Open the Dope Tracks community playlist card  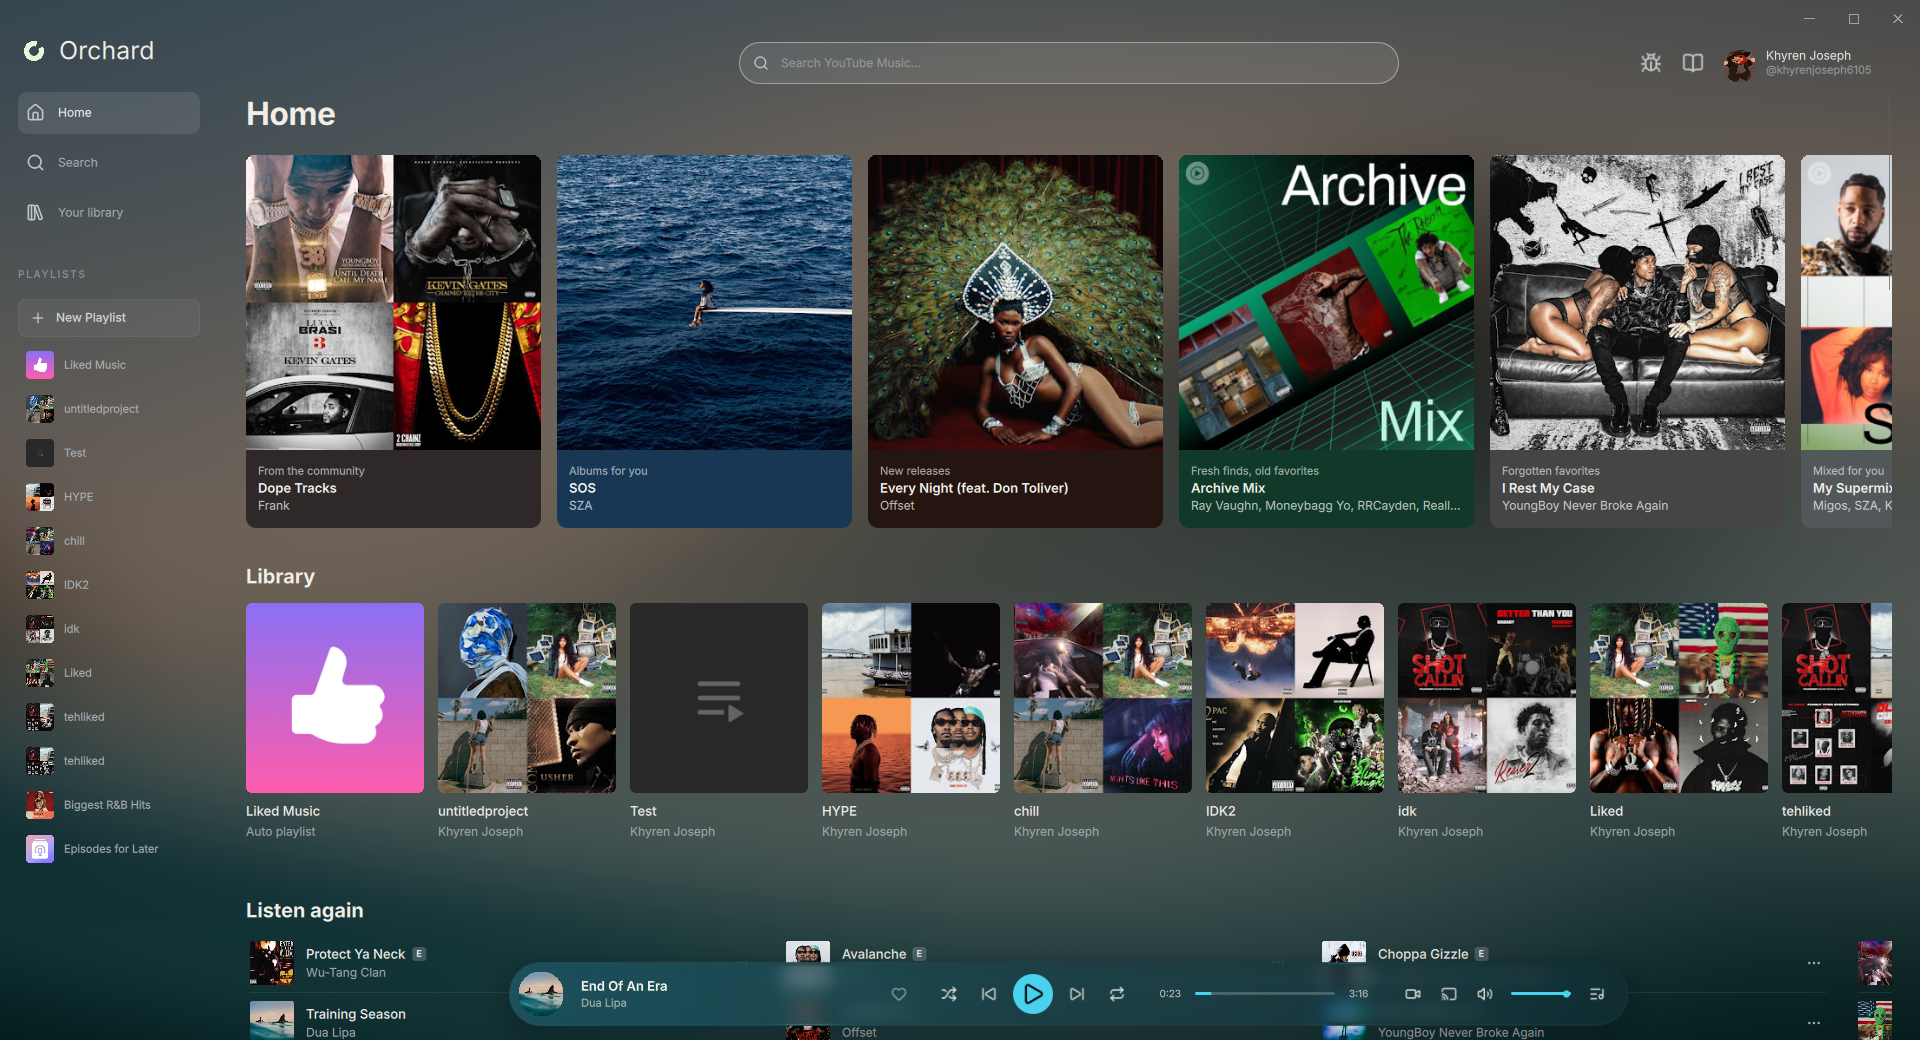coord(393,341)
